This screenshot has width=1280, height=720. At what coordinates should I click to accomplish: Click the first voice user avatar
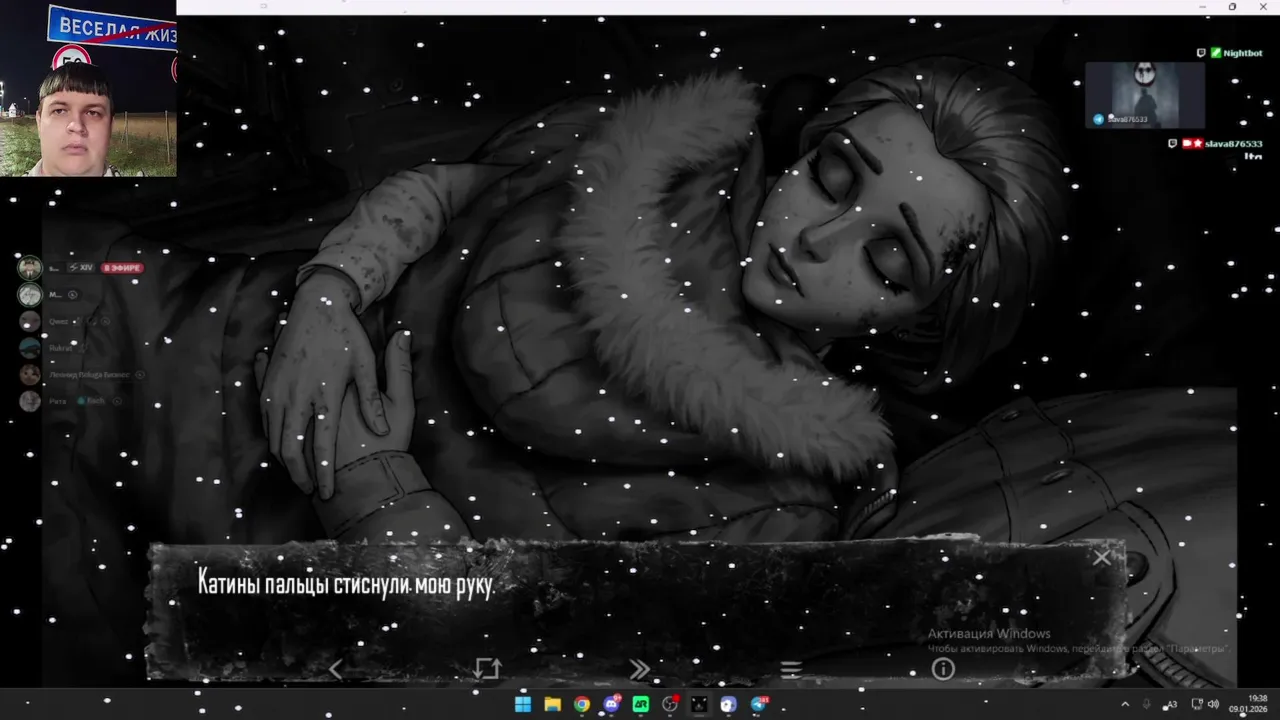coord(30,267)
